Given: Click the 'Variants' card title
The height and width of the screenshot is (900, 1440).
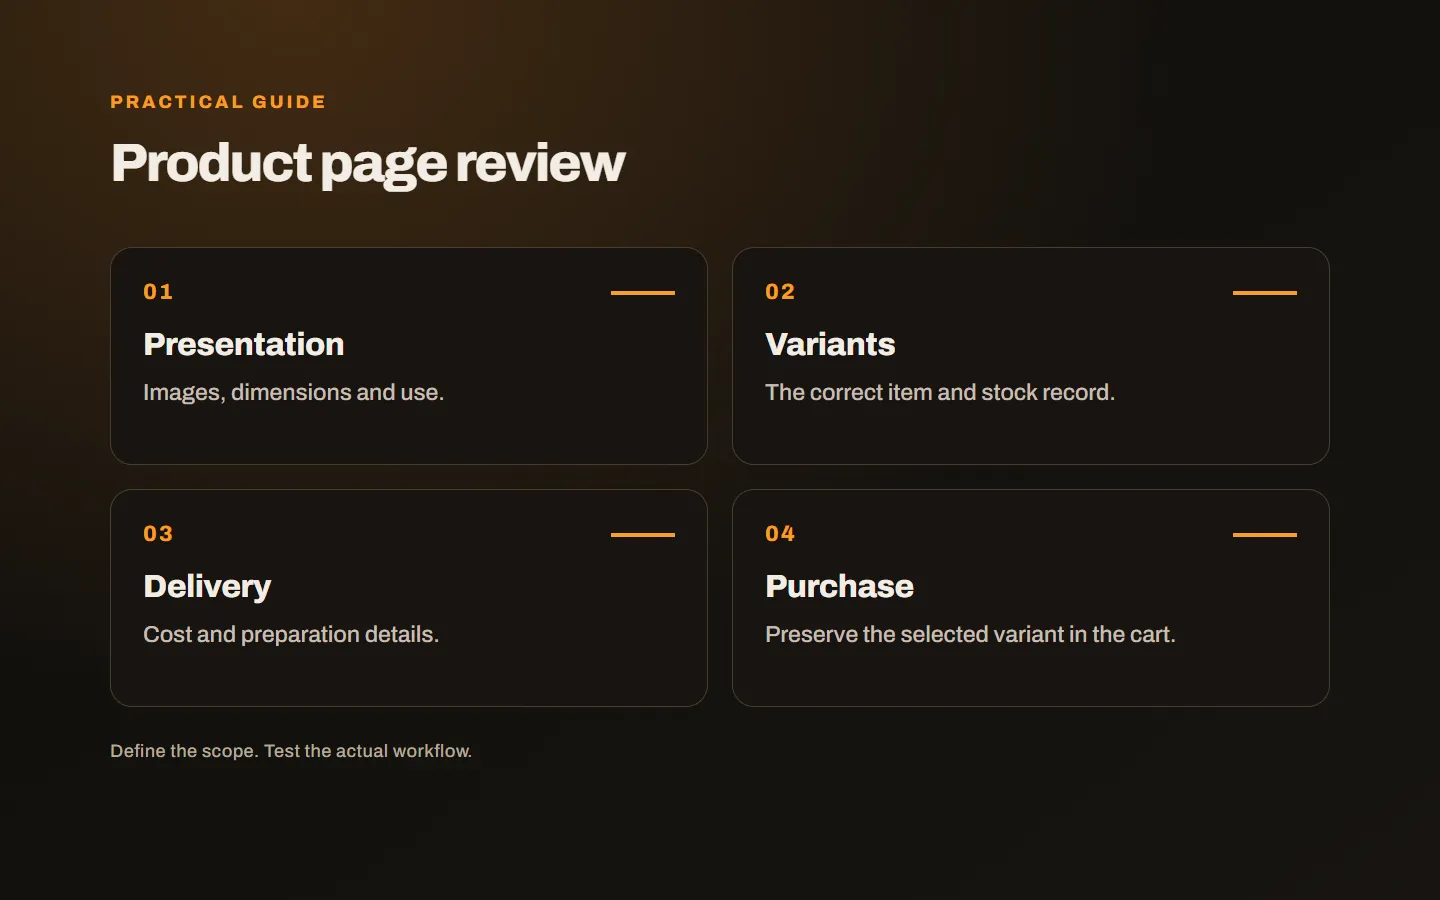Looking at the screenshot, I should (830, 344).
